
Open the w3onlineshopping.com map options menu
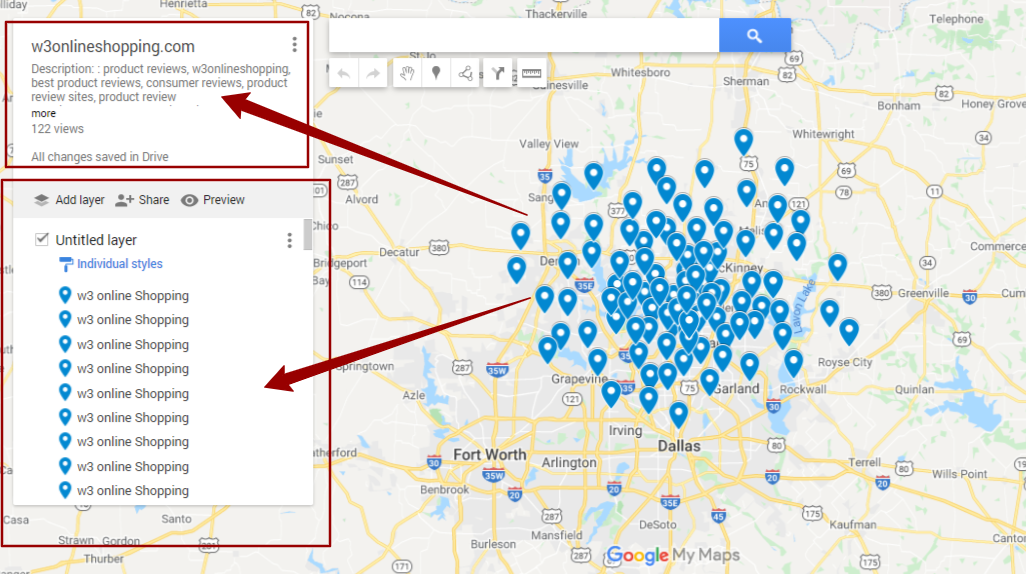click(x=294, y=44)
